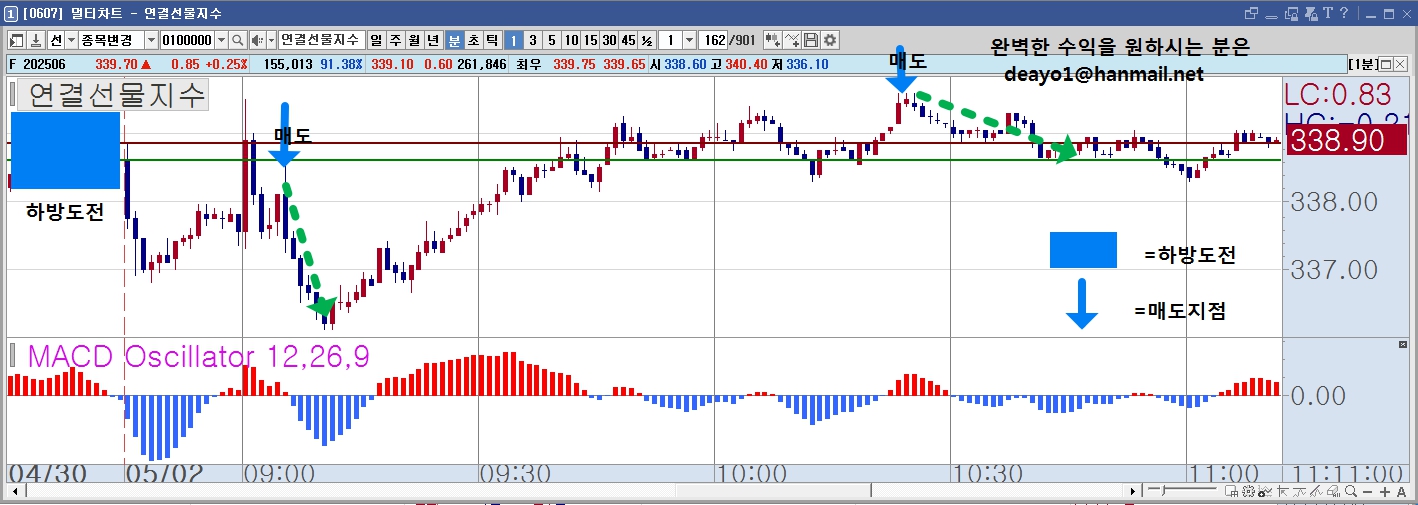Select the 3-minute interval button

(532, 40)
